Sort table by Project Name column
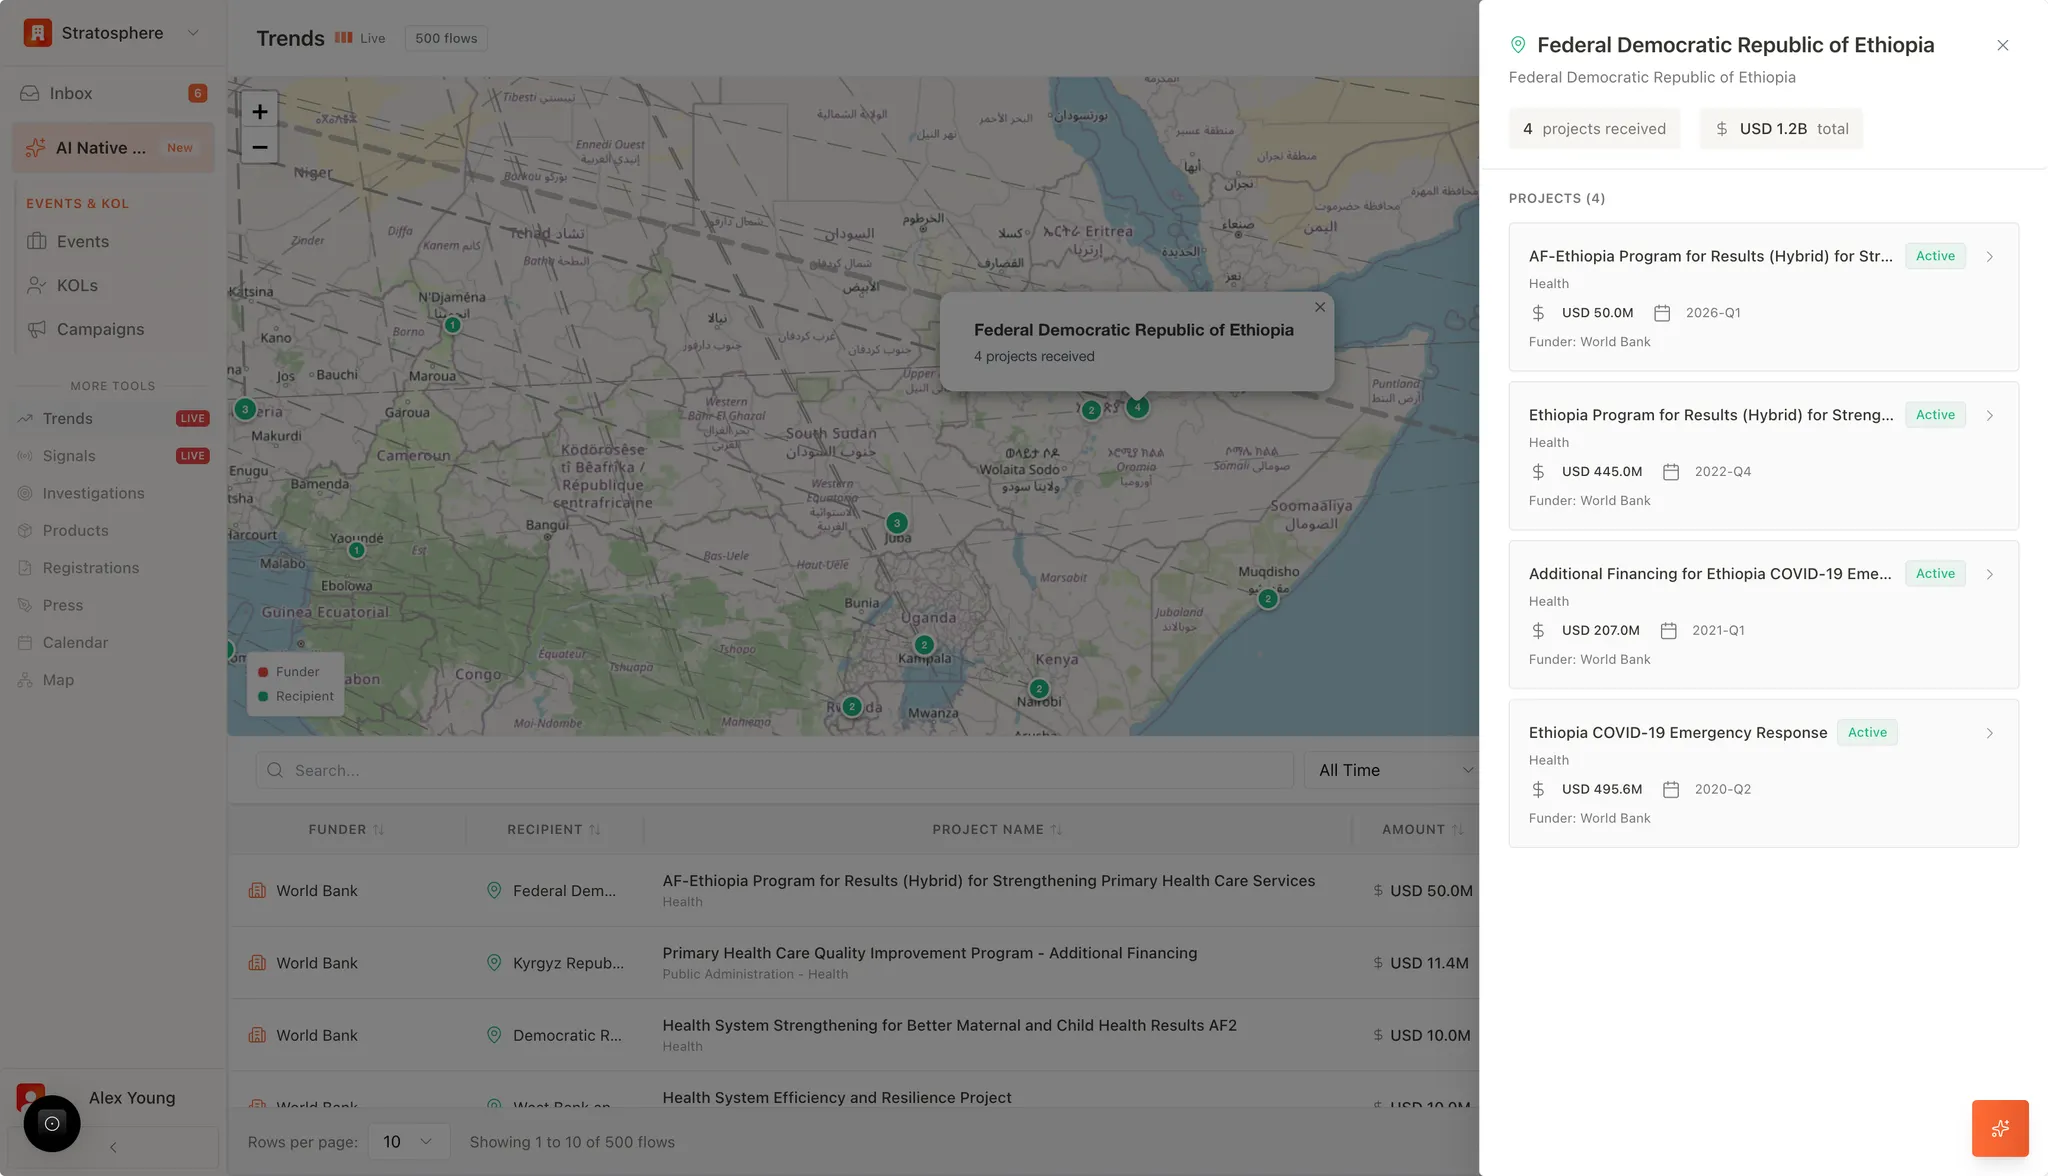This screenshot has width=2048, height=1176. click(x=997, y=830)
